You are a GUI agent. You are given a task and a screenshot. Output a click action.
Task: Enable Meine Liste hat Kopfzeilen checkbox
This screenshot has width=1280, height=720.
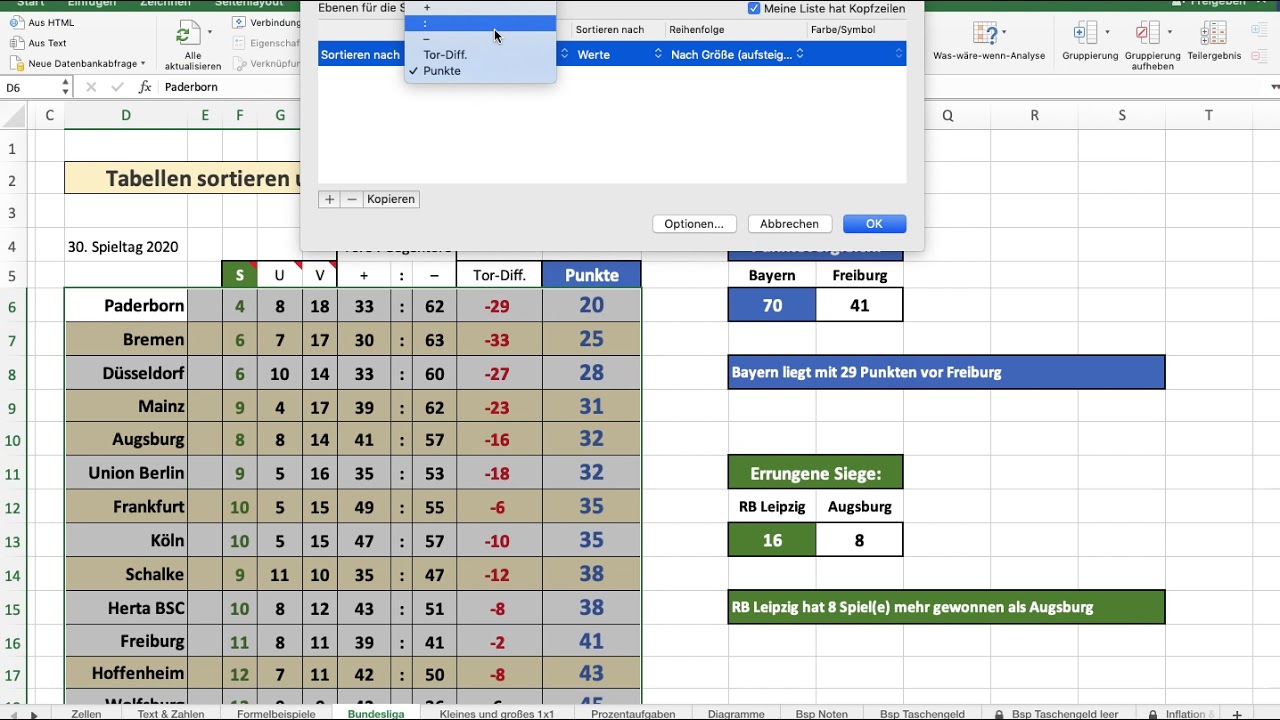754,8
